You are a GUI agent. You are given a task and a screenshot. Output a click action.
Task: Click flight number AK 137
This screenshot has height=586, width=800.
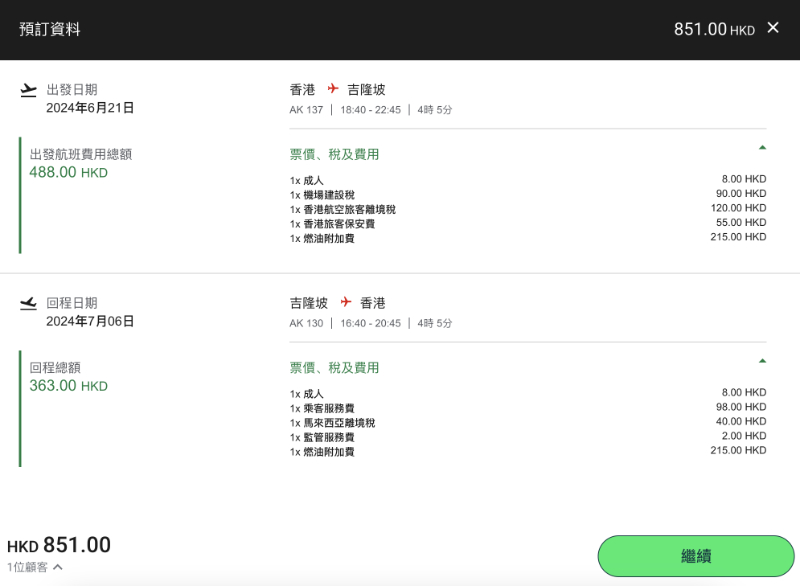[x=306, y=110]
